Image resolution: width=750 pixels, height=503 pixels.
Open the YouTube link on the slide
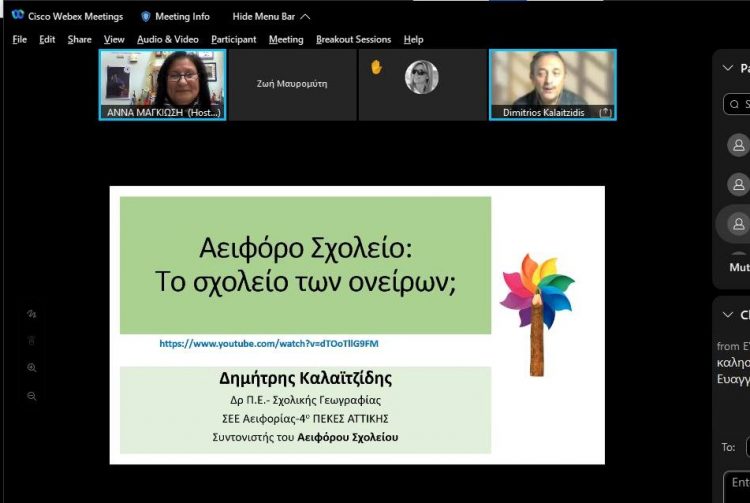pyautogui.click(x=269, y=343)
